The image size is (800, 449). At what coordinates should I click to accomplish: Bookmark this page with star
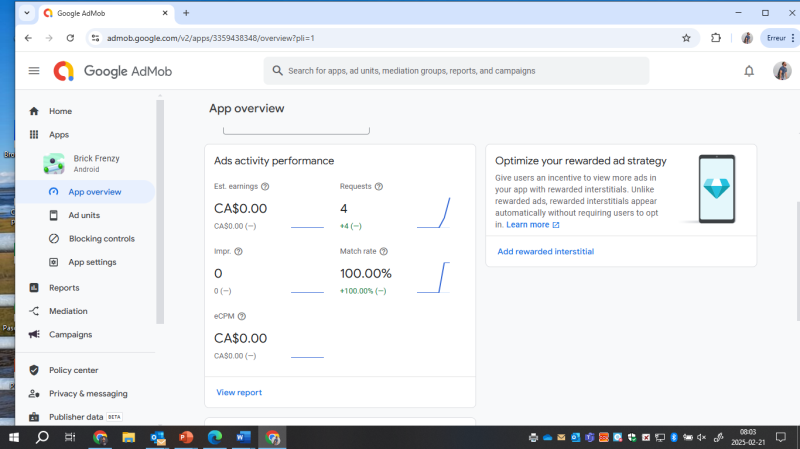[686, 38]
